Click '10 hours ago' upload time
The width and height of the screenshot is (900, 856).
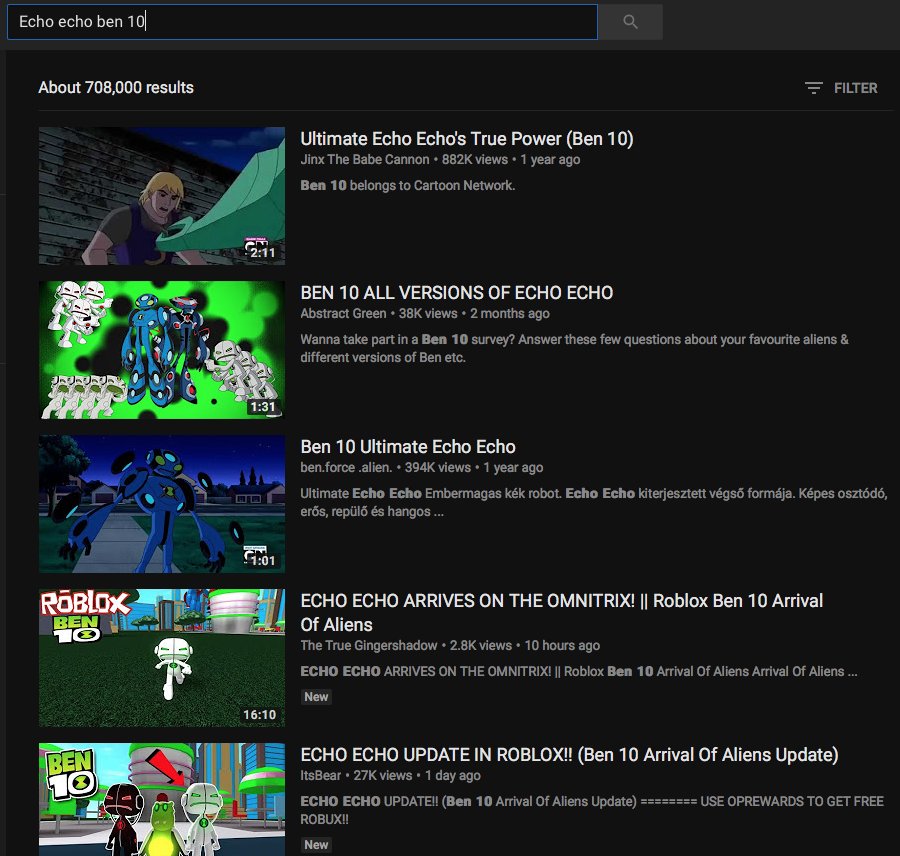(562, 645)
